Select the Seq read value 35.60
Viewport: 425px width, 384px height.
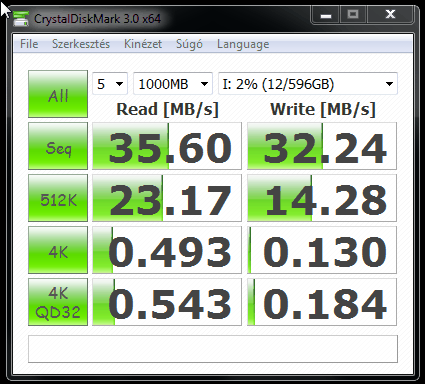pyautogui.click(x=167, y=146)
